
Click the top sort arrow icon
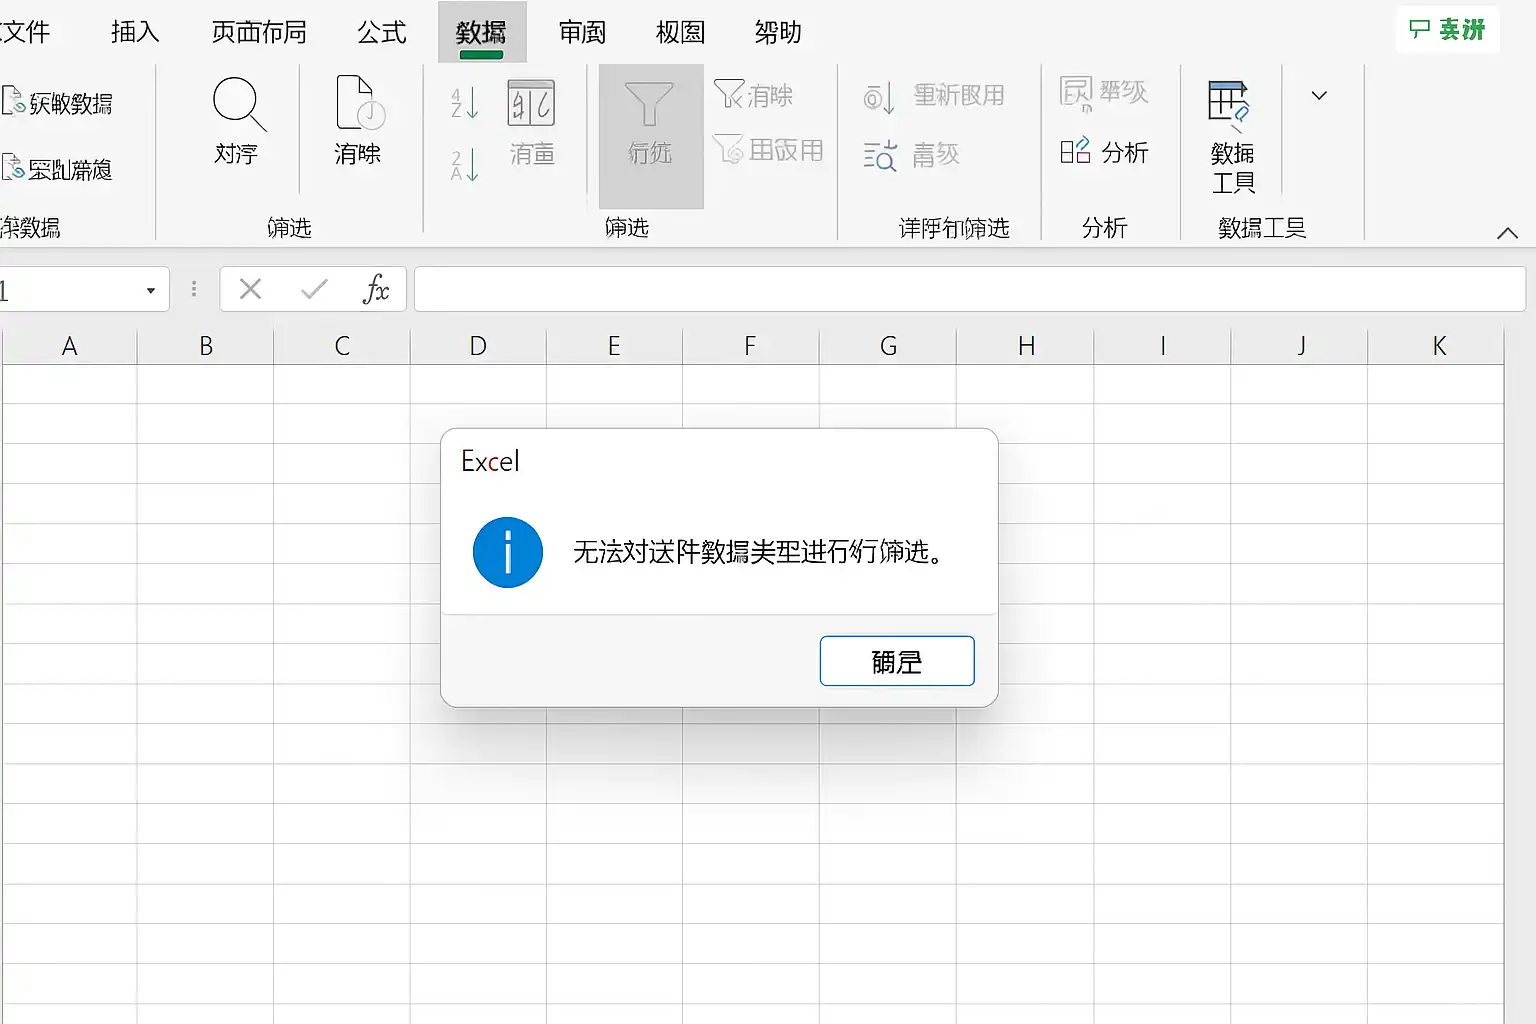pos(464,103)
